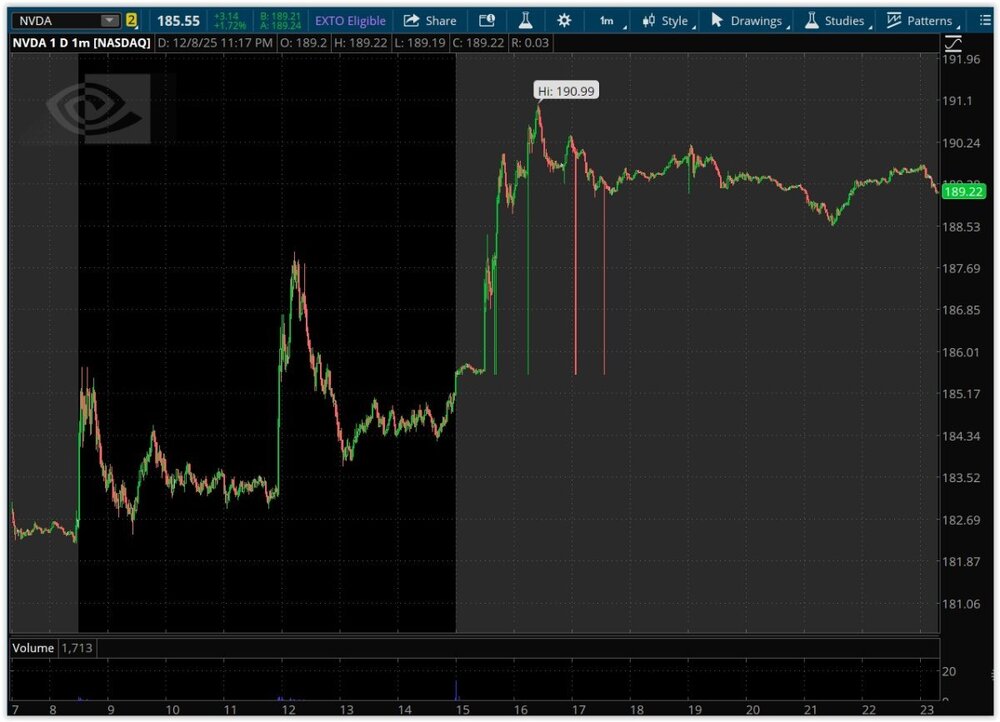The image size is (1000, 722).
Task: Open the NVDA symbol dropdown
Action: click(x=108, y=20)
